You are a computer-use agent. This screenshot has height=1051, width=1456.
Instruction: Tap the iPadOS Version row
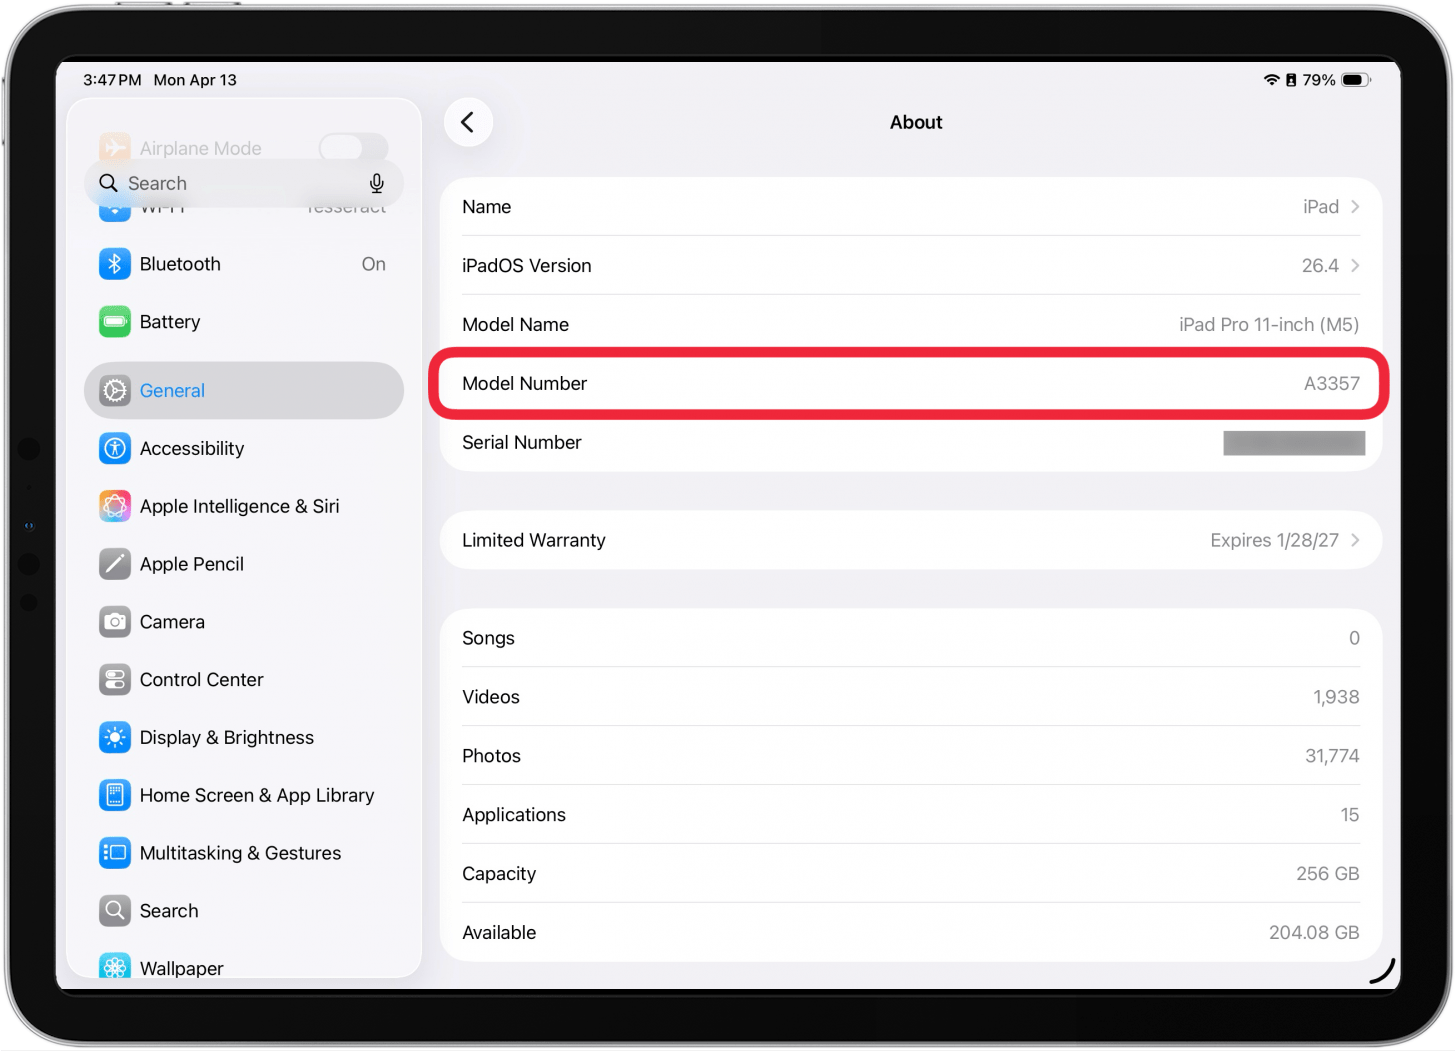pyautogui.click(x=911, y=266)
